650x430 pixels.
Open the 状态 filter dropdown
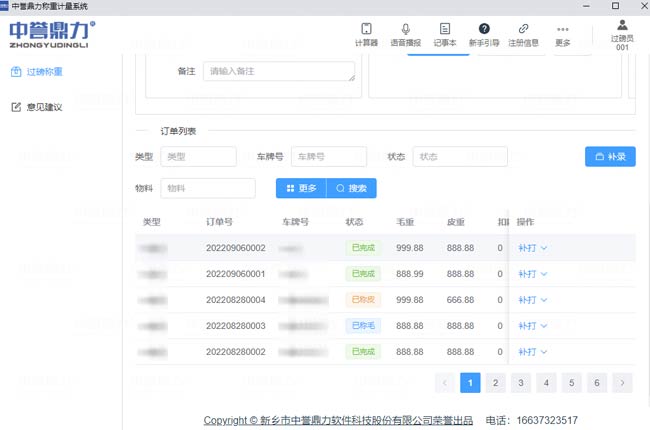[x=460, y=157]
